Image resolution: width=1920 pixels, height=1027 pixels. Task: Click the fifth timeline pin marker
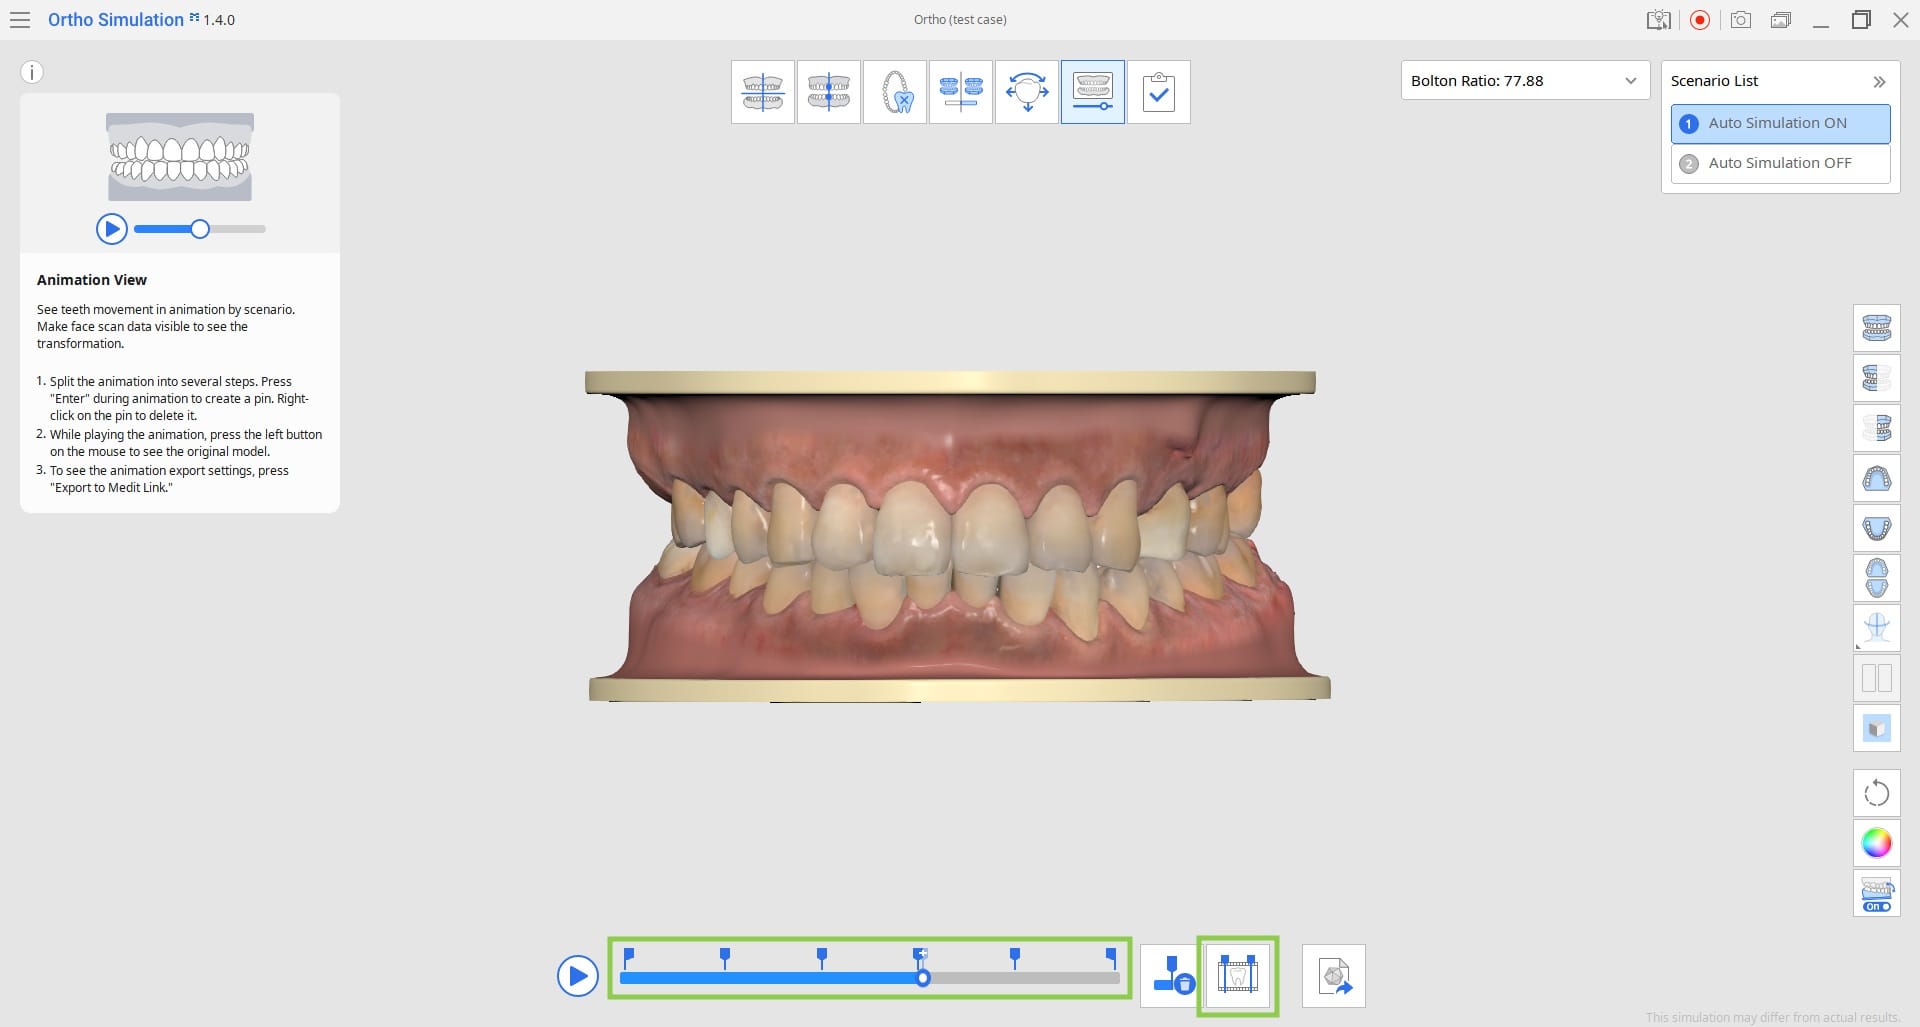(x=1015, y=958)
